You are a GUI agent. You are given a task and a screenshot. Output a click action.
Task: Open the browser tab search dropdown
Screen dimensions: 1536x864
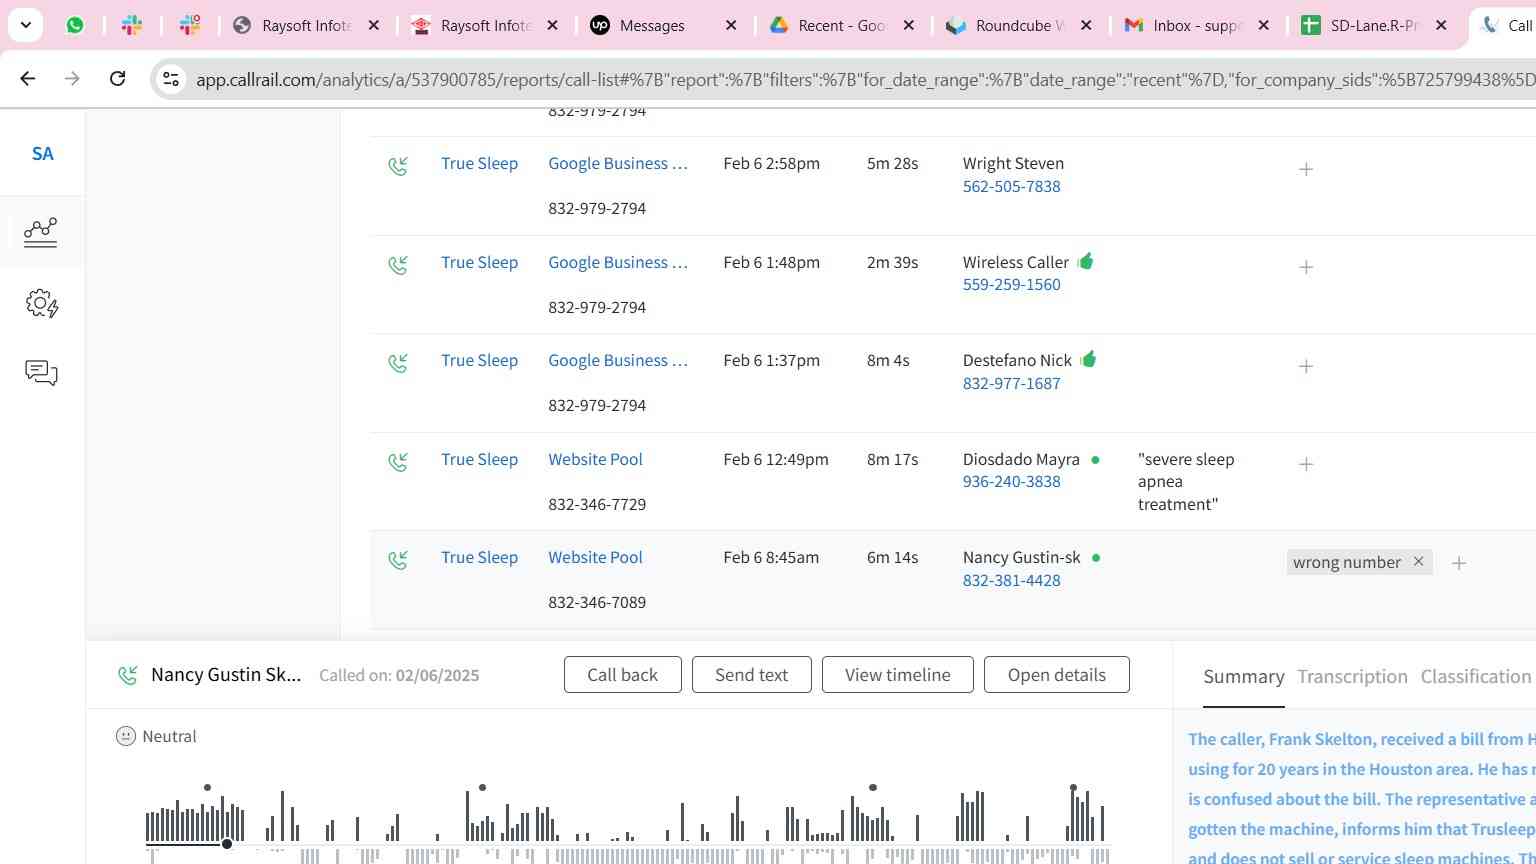point(25,25)
